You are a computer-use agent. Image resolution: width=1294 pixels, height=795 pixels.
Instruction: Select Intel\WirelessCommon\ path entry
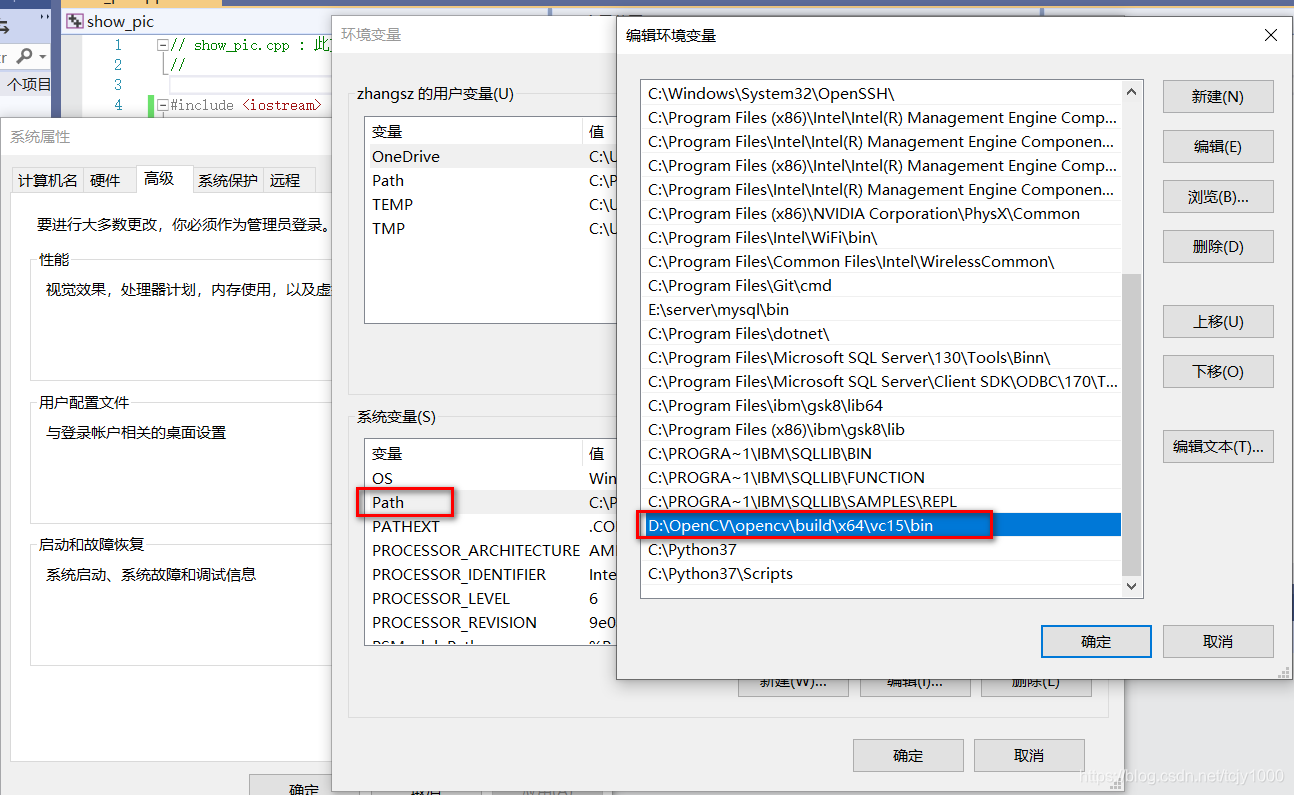click(880, 261)
